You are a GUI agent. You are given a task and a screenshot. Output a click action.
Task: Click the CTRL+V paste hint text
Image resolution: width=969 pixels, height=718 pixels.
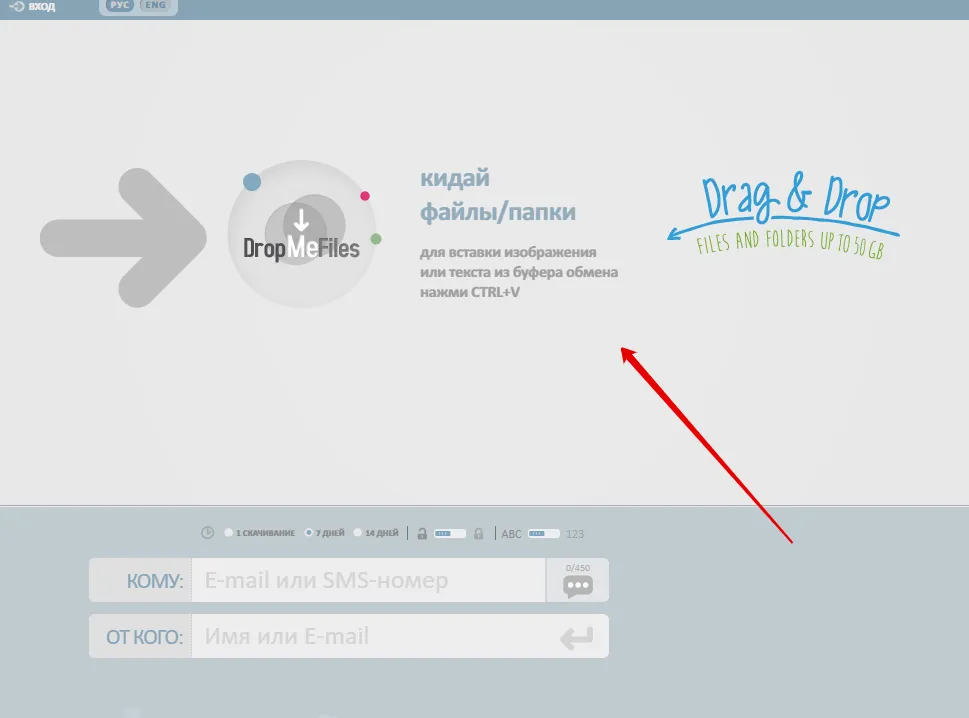coord(519,272)
